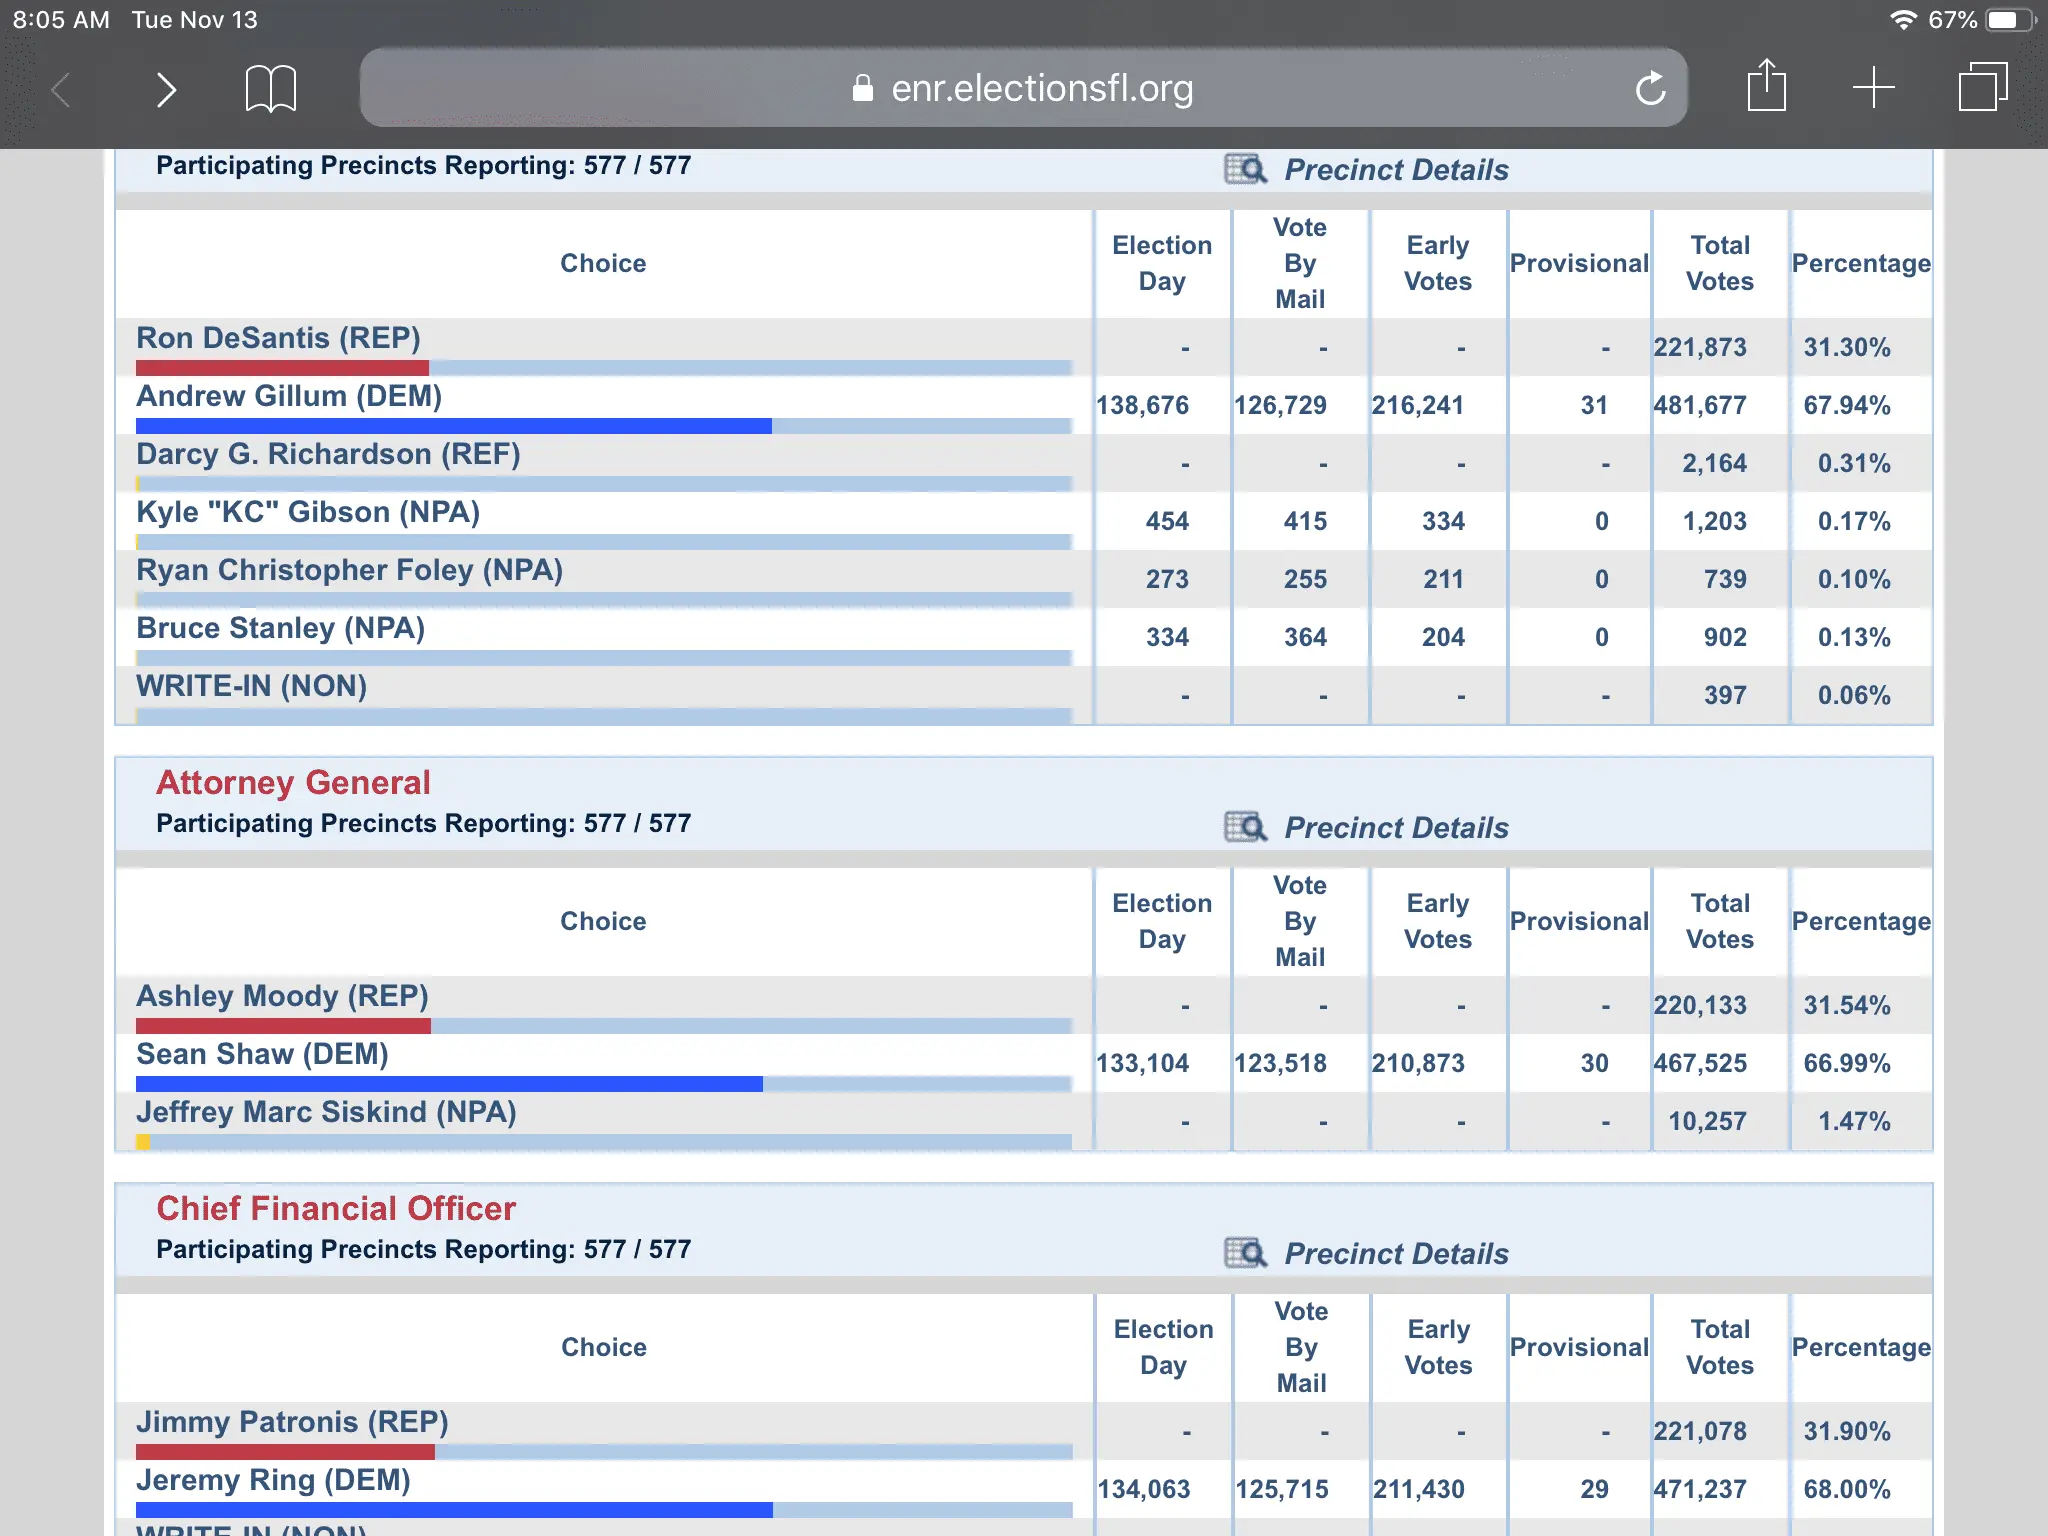Open the share sheet icon
The image size is (2048, 1536).
click(x=1766, y=87)
